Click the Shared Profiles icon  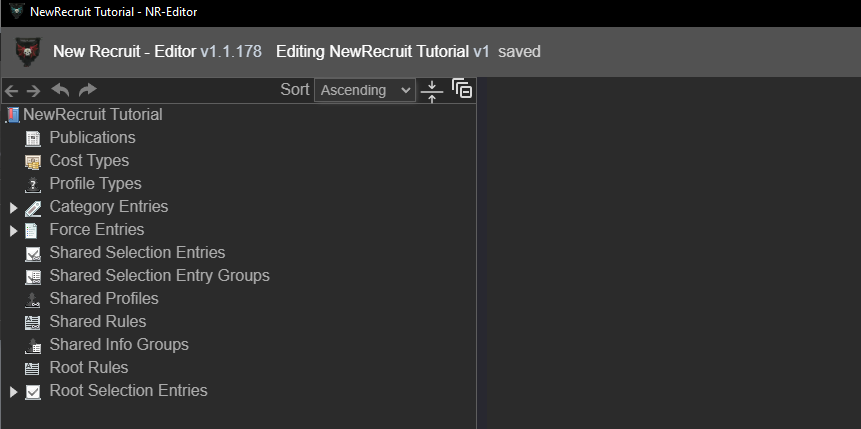click(33, 300)
